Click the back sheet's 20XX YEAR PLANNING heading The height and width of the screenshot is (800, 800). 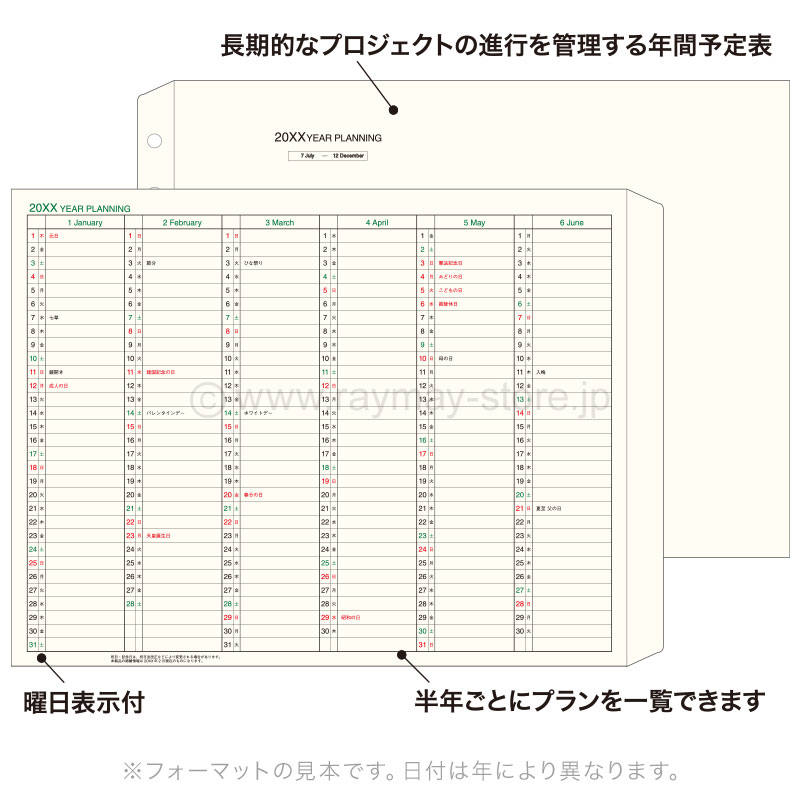pos(327,138)
